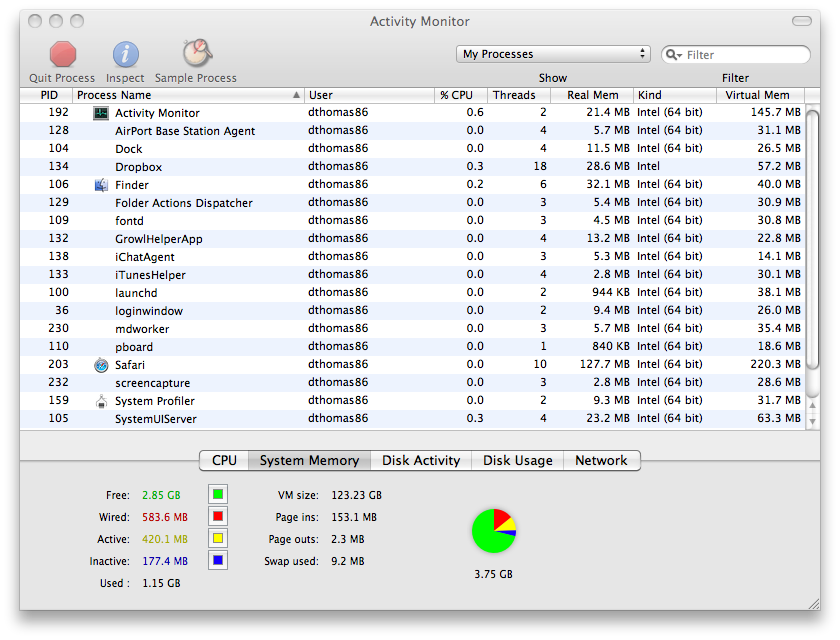The width and height of the screenshot is (840, 640).
Task: Click the 3.75 GB total memory label
Action: coord(493,574)
